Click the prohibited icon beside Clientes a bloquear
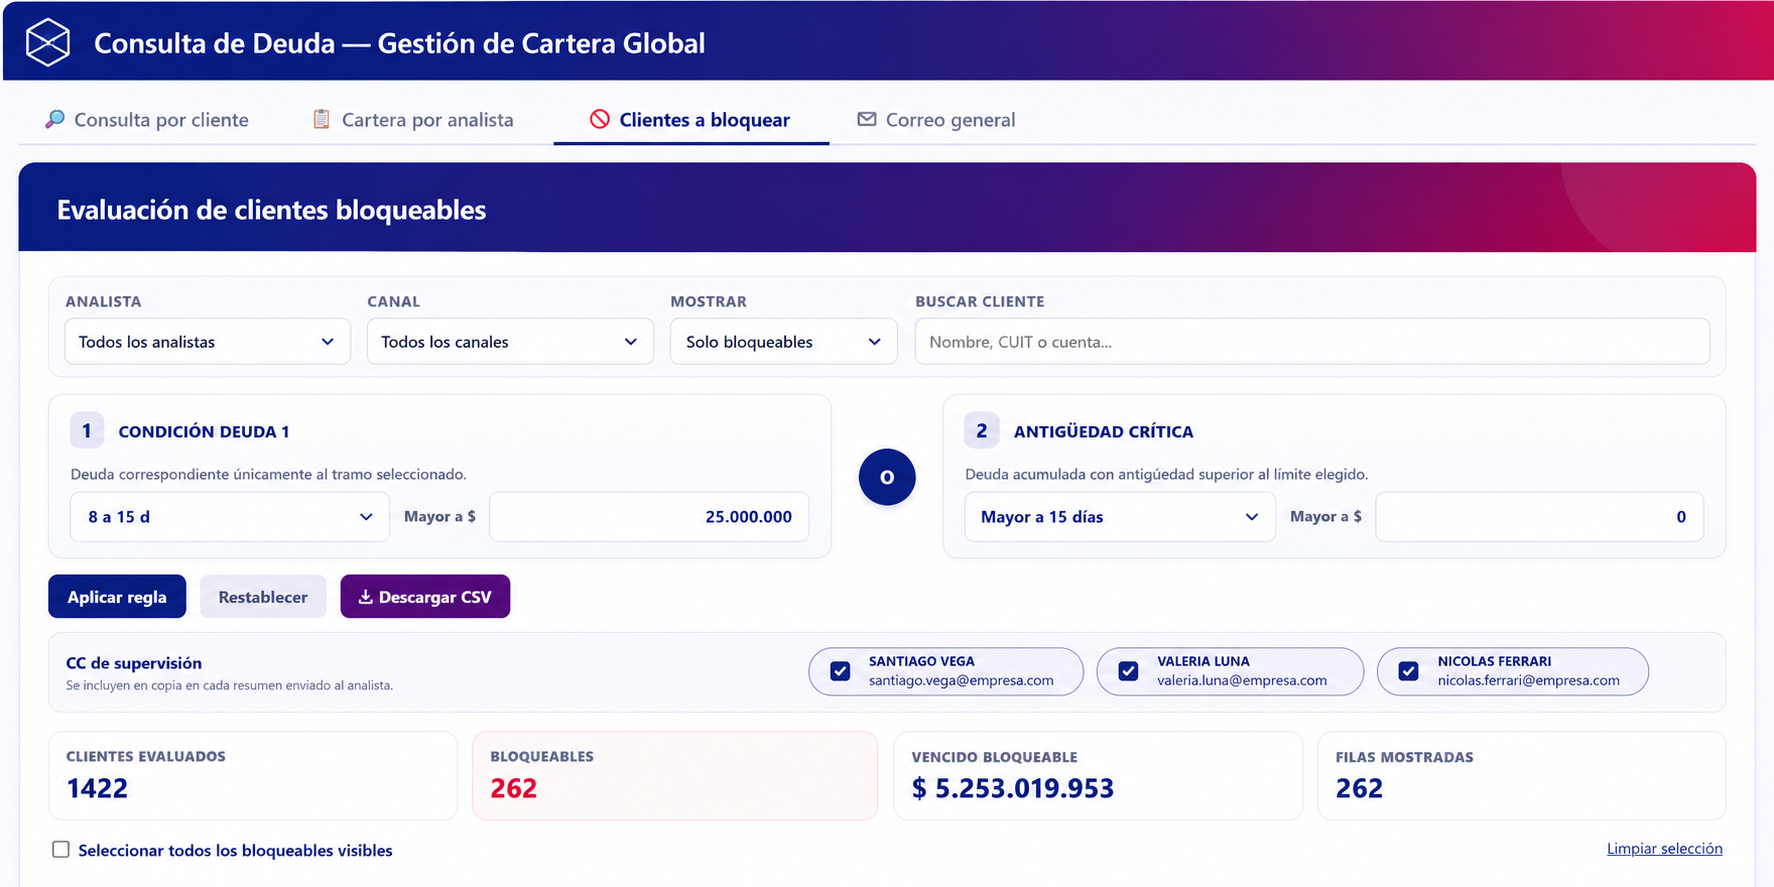The image size is (1774, 887). tap(600, 119)
